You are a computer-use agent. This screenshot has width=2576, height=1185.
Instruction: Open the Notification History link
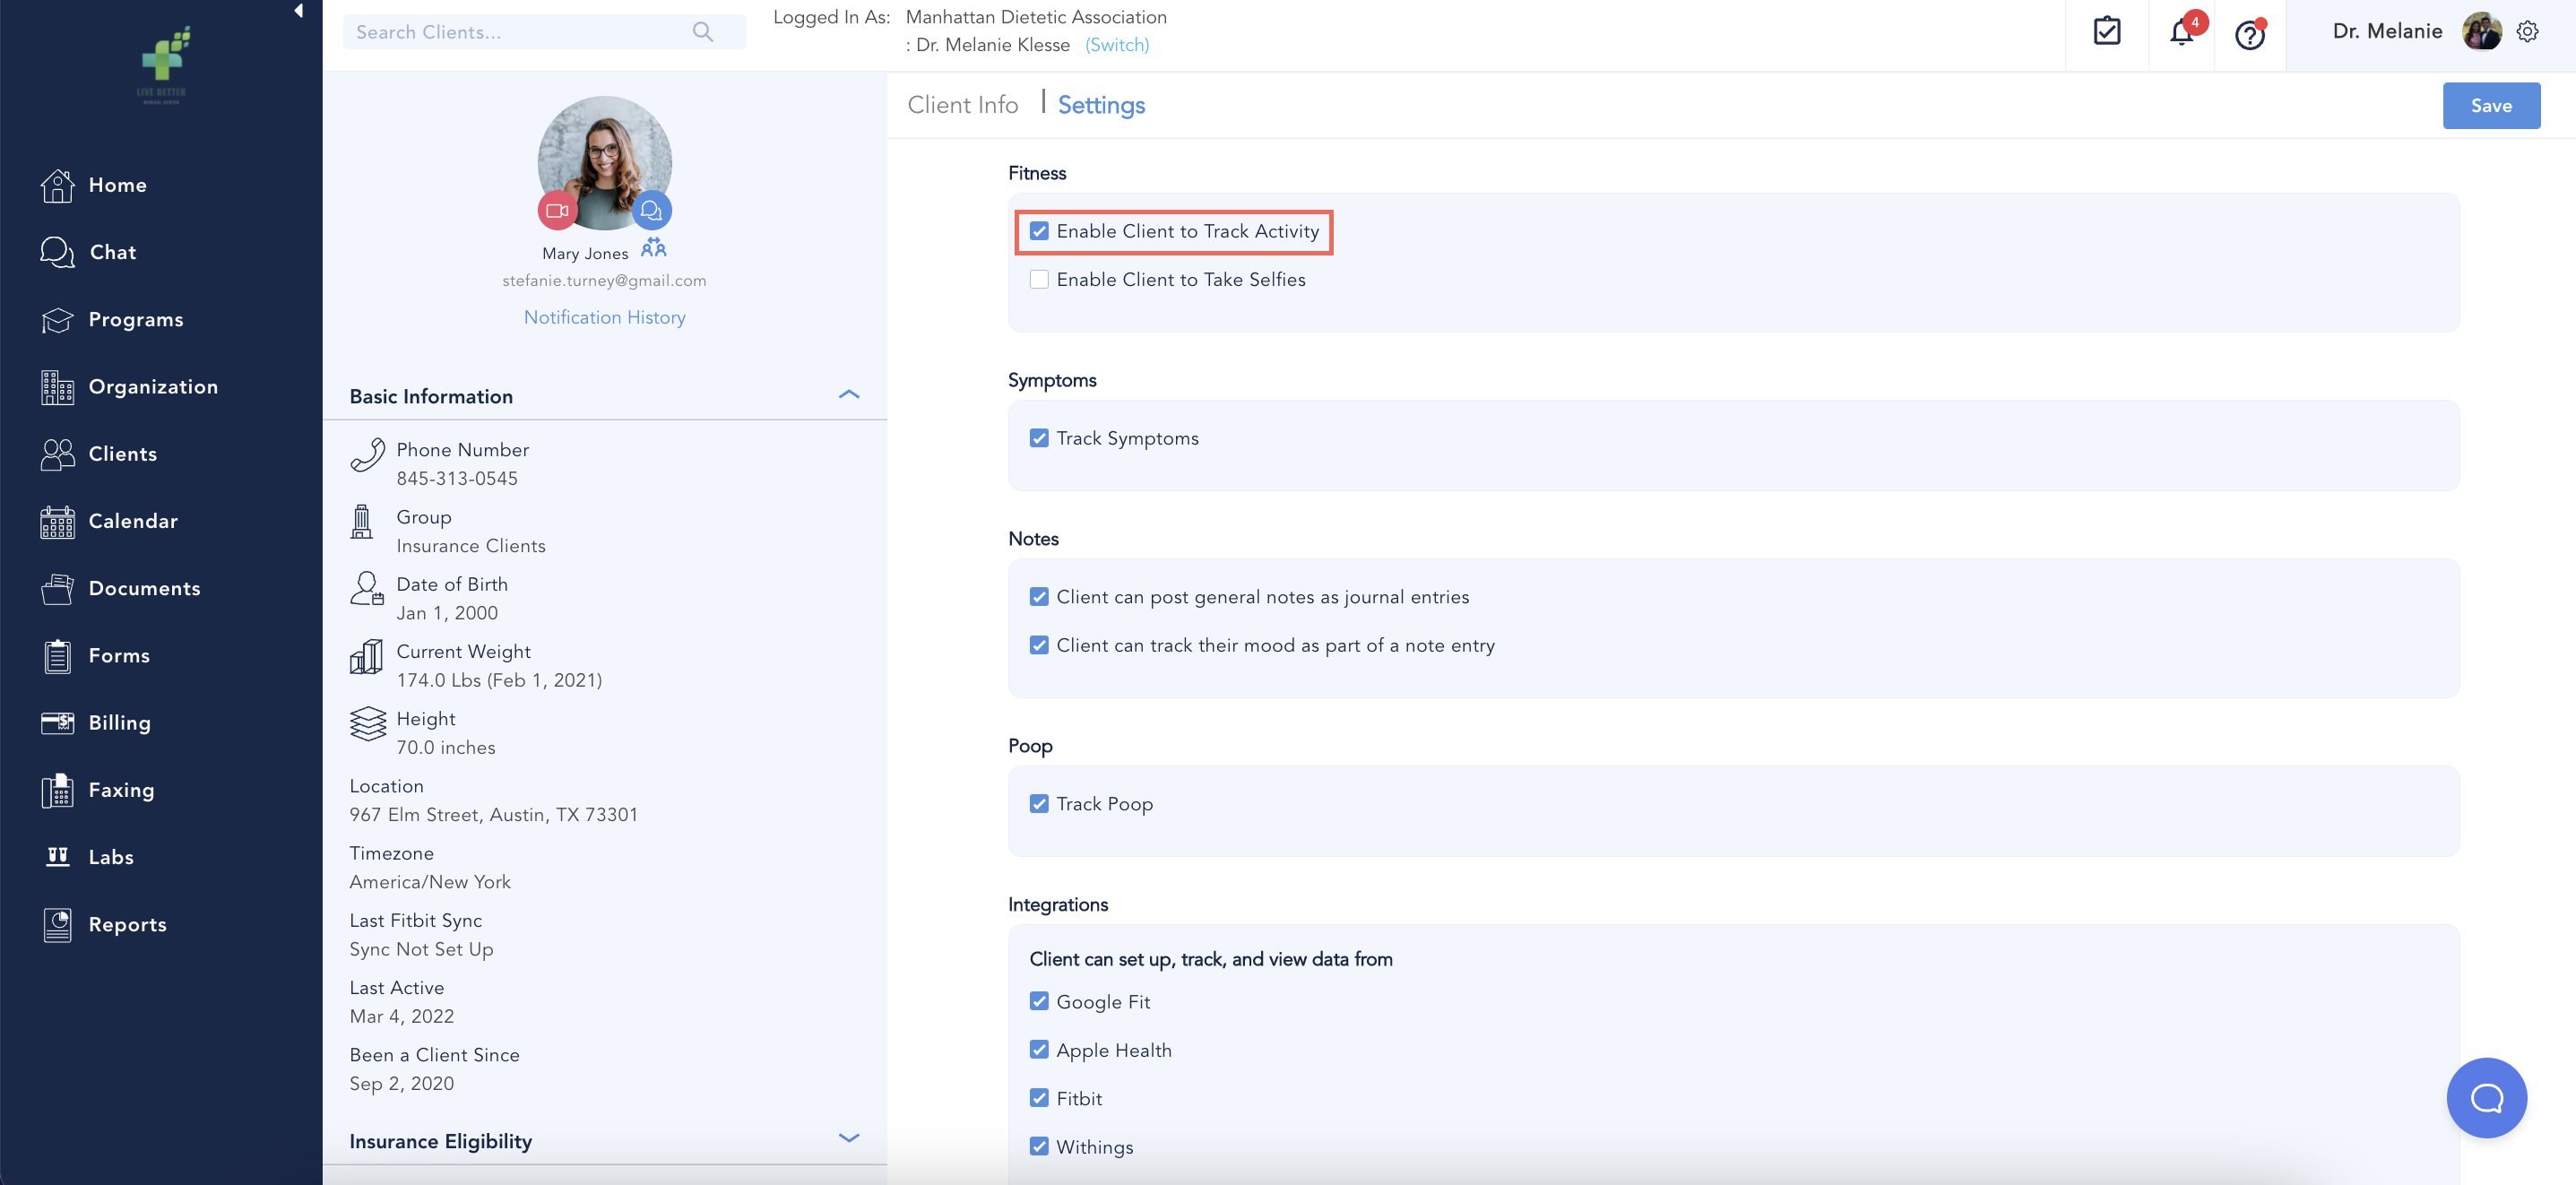(604, 317)
